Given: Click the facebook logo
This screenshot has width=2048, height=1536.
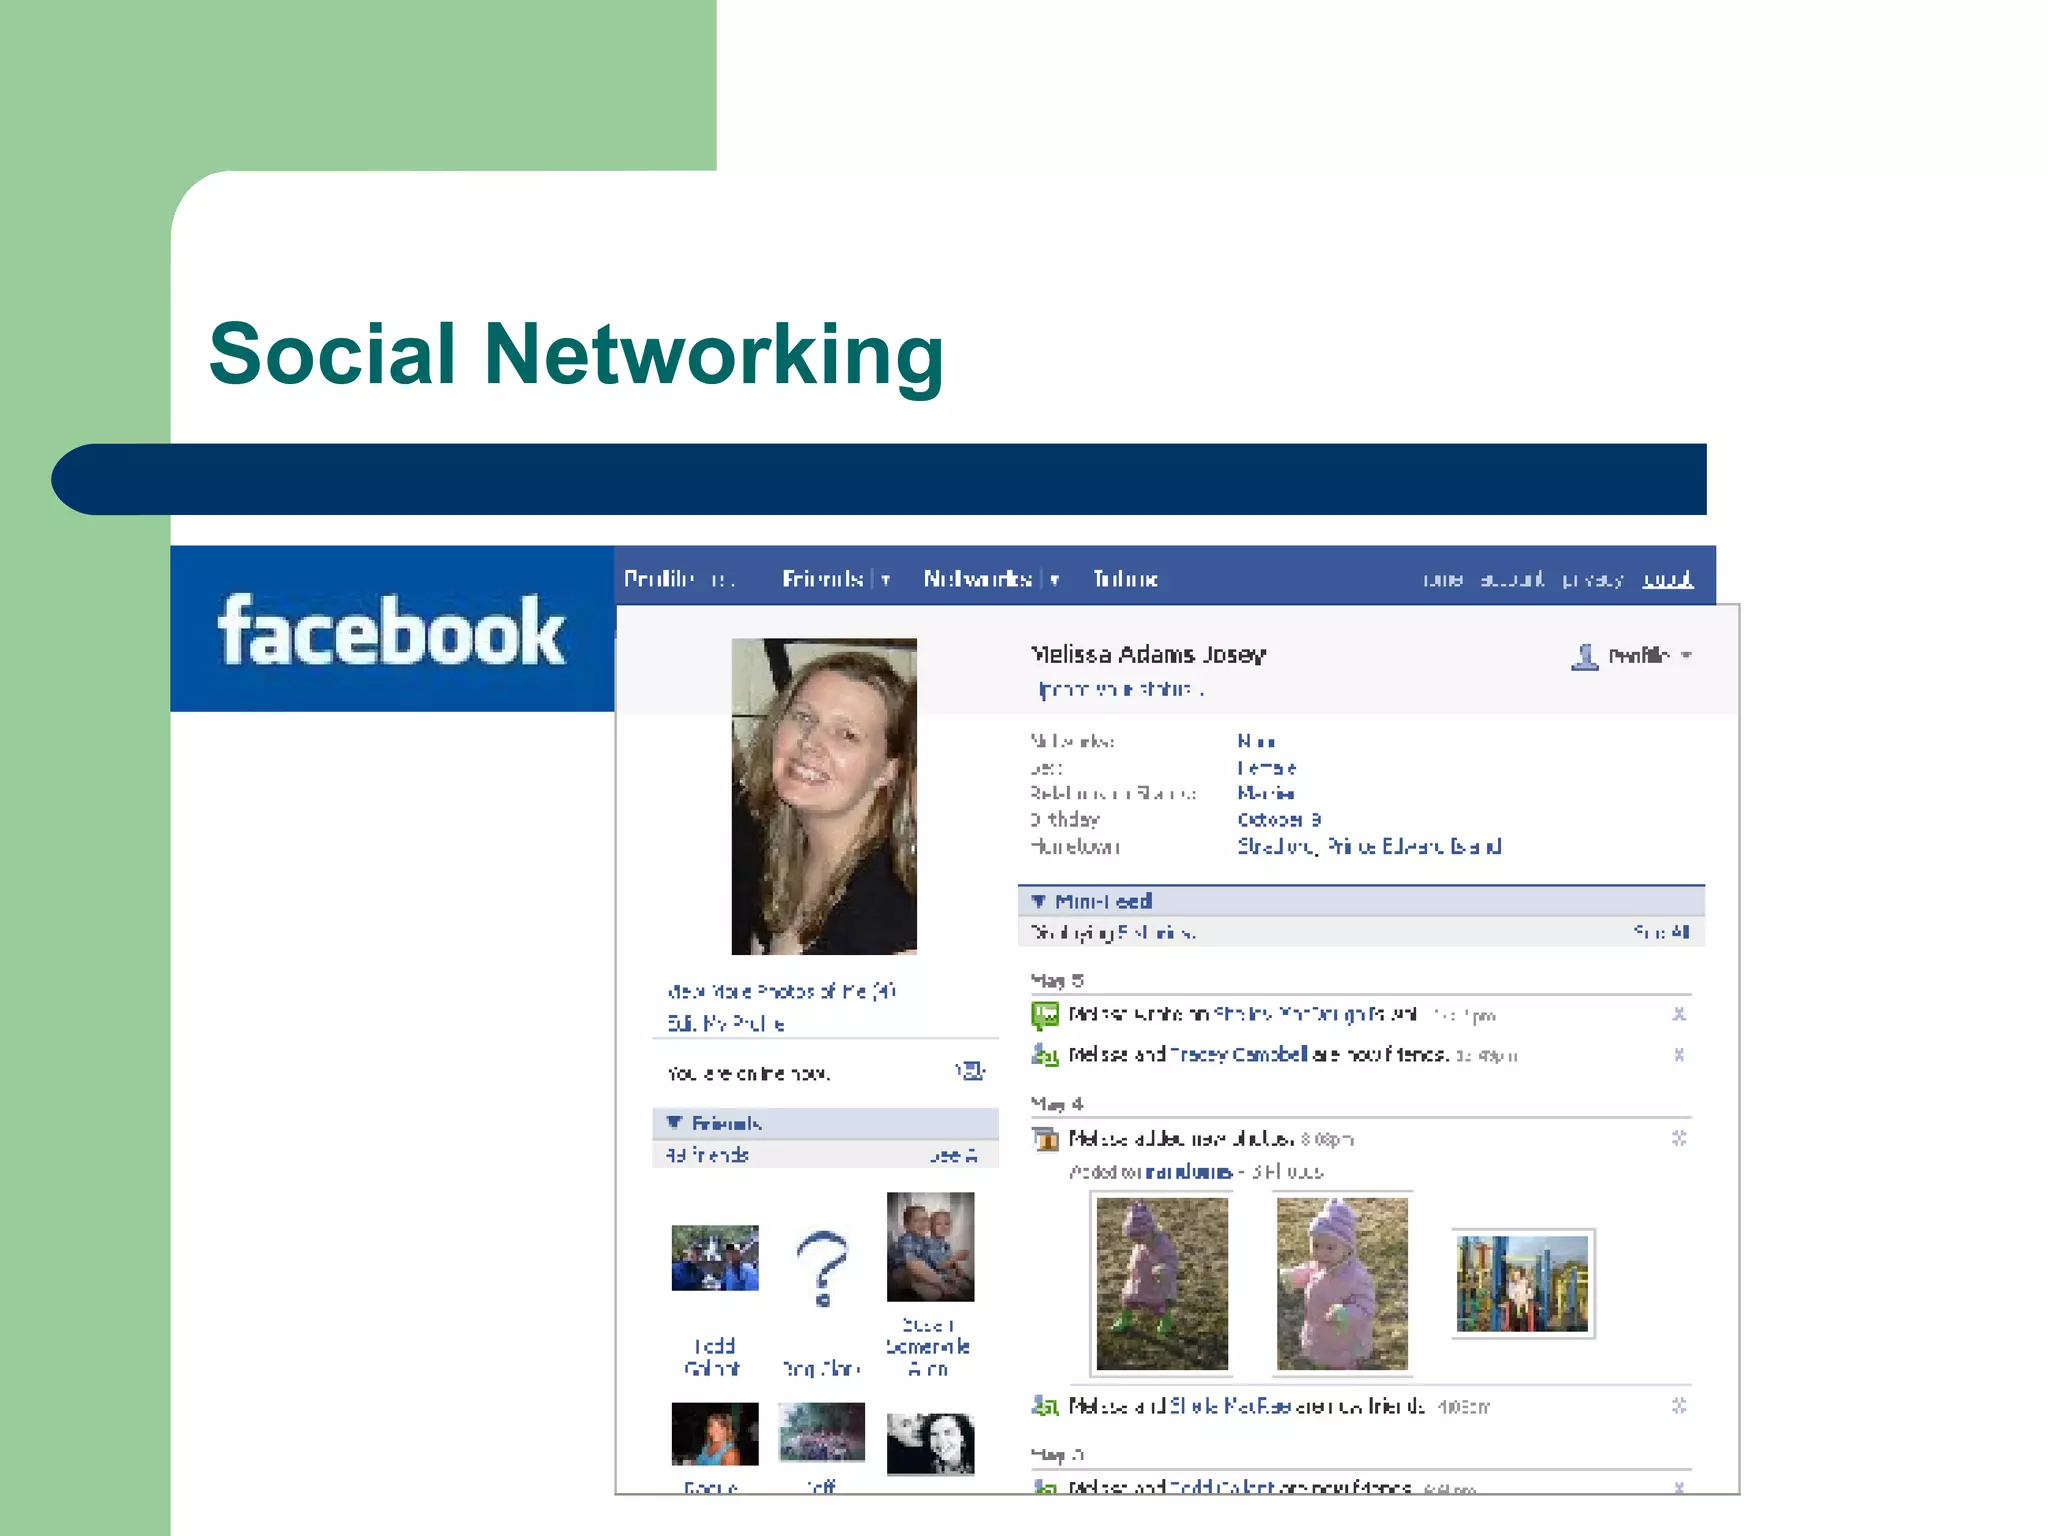Looking at the screenshot, I should [392, 630].
